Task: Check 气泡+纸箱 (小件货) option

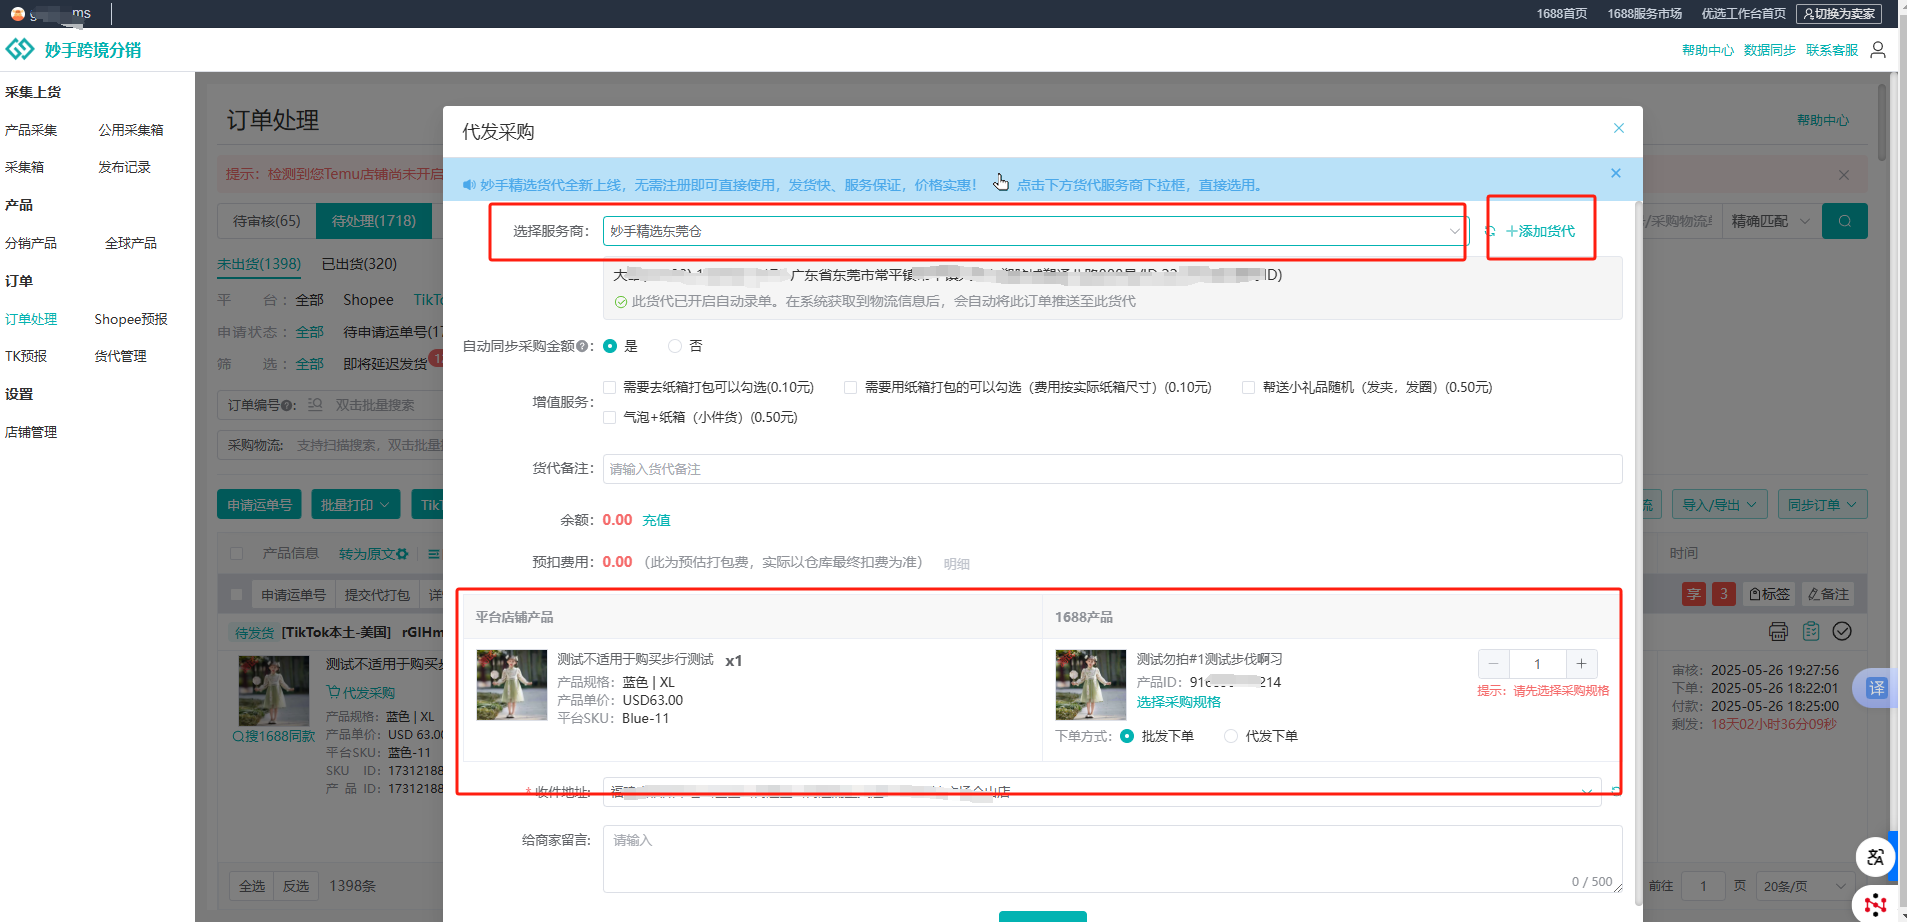Action: click(609, 417)
